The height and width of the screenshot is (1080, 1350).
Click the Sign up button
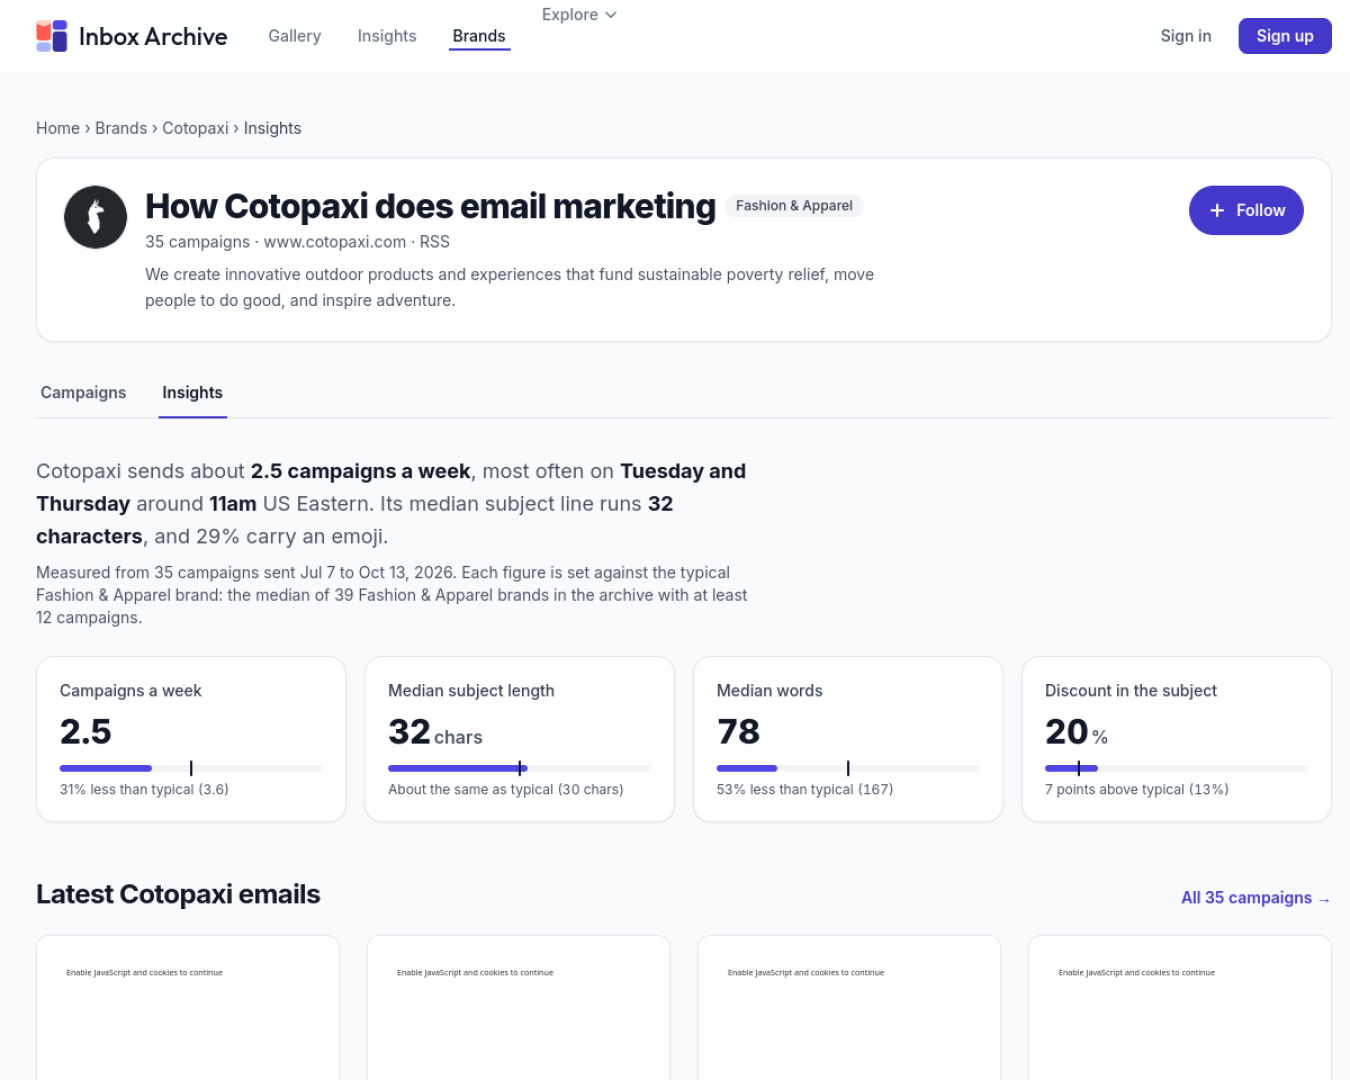1285,36
